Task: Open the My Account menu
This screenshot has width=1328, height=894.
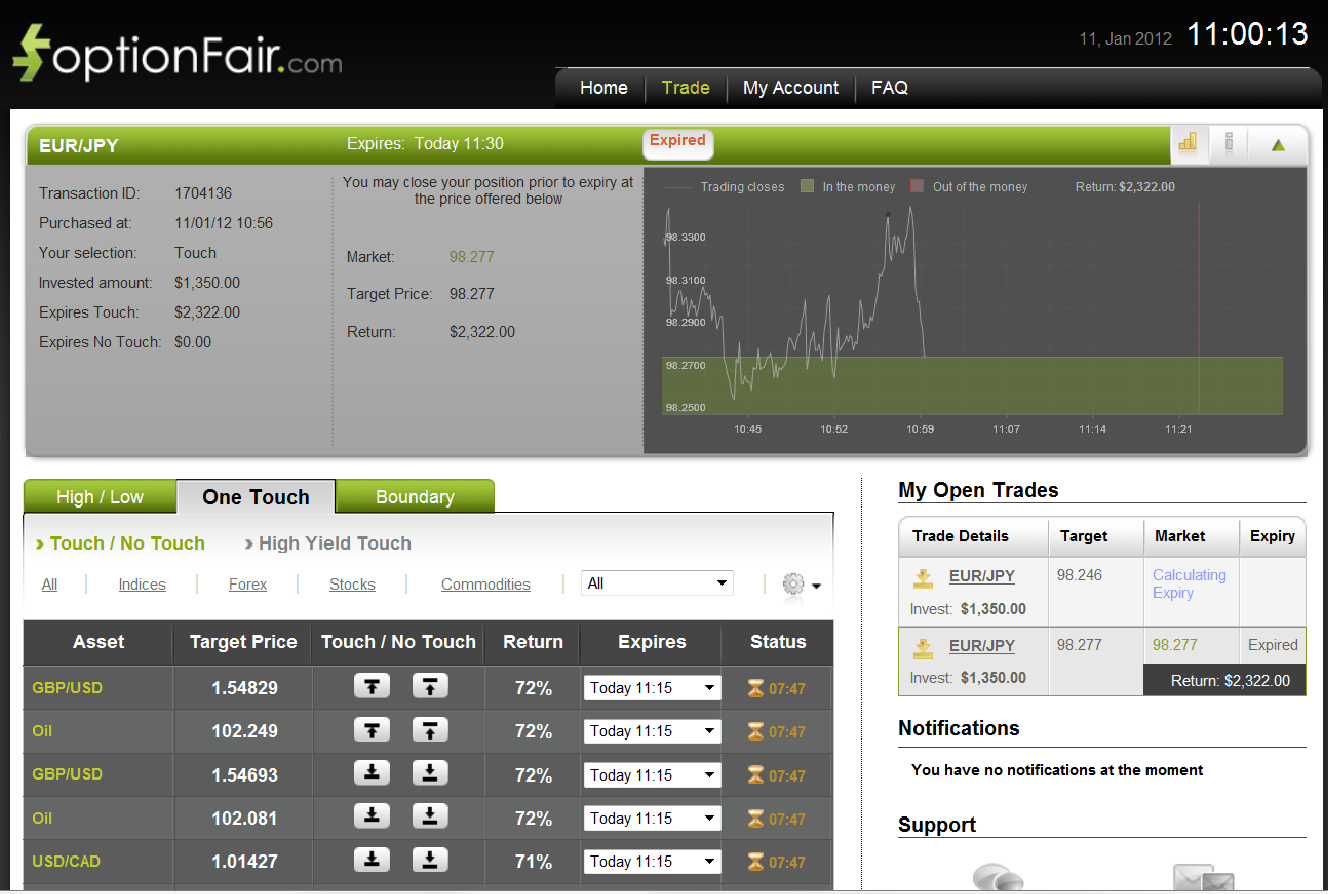Action: (790, 88)
